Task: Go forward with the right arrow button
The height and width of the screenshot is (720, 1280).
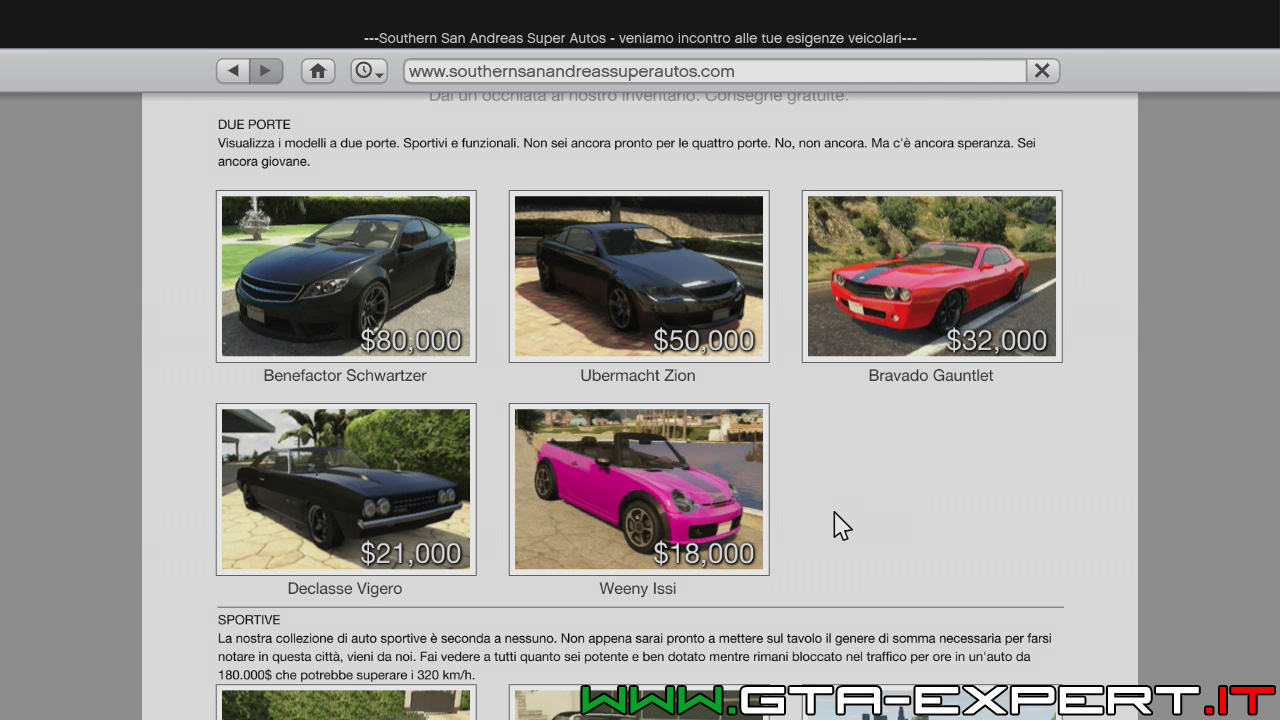Action: coord(266,71)
